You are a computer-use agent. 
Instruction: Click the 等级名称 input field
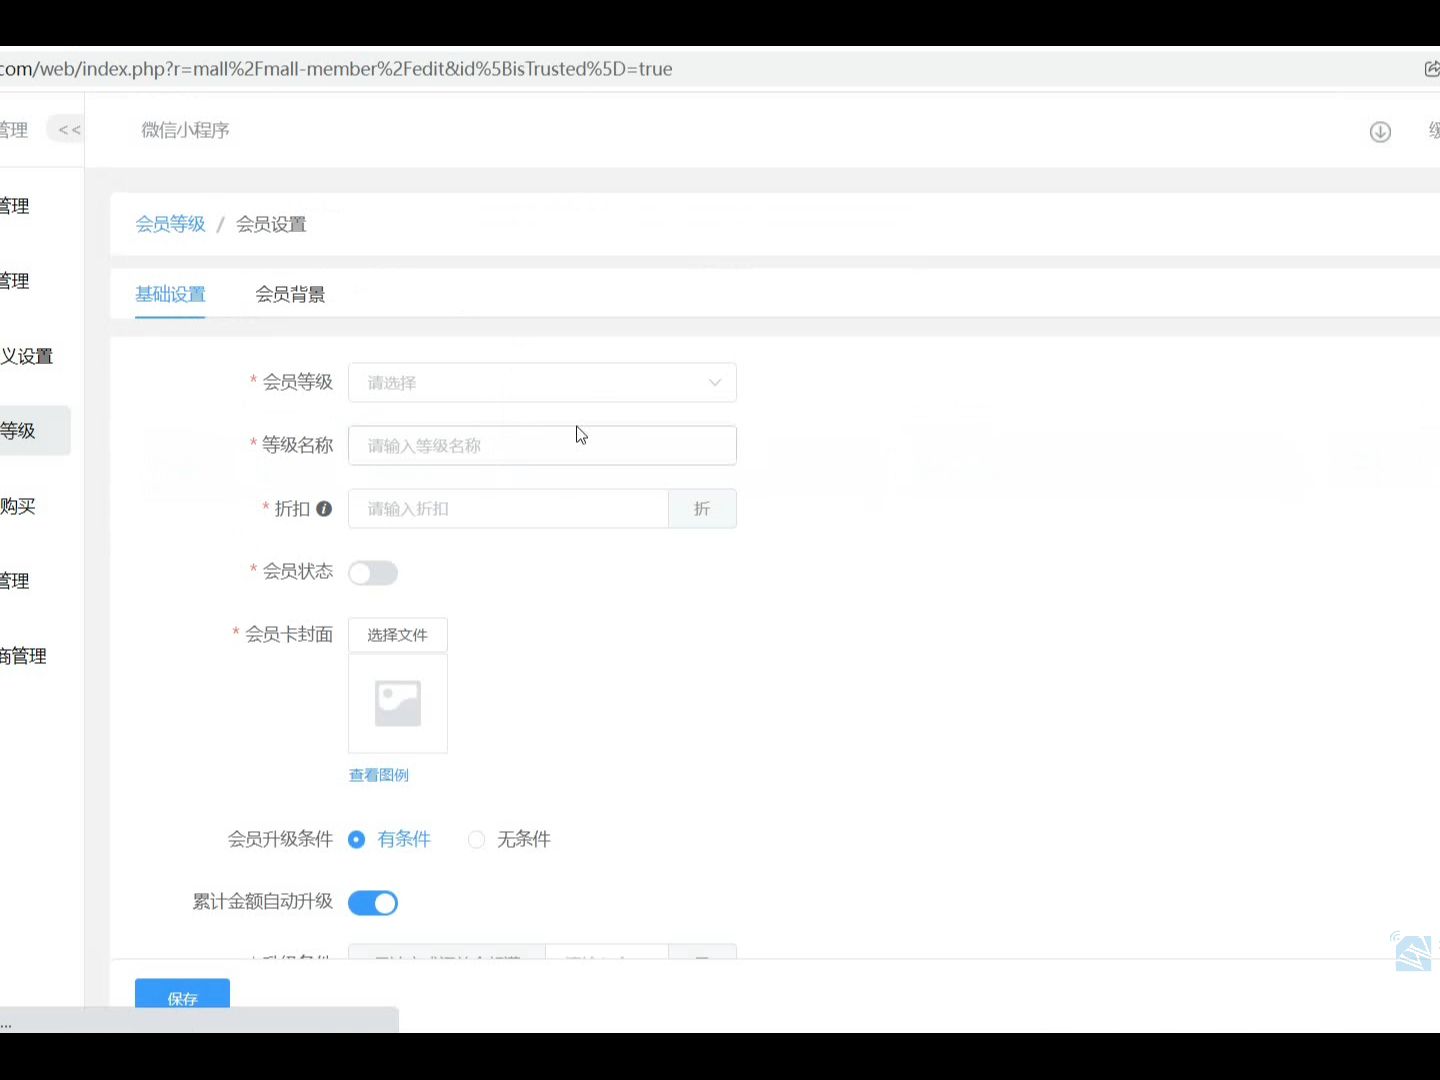(542, 446)
